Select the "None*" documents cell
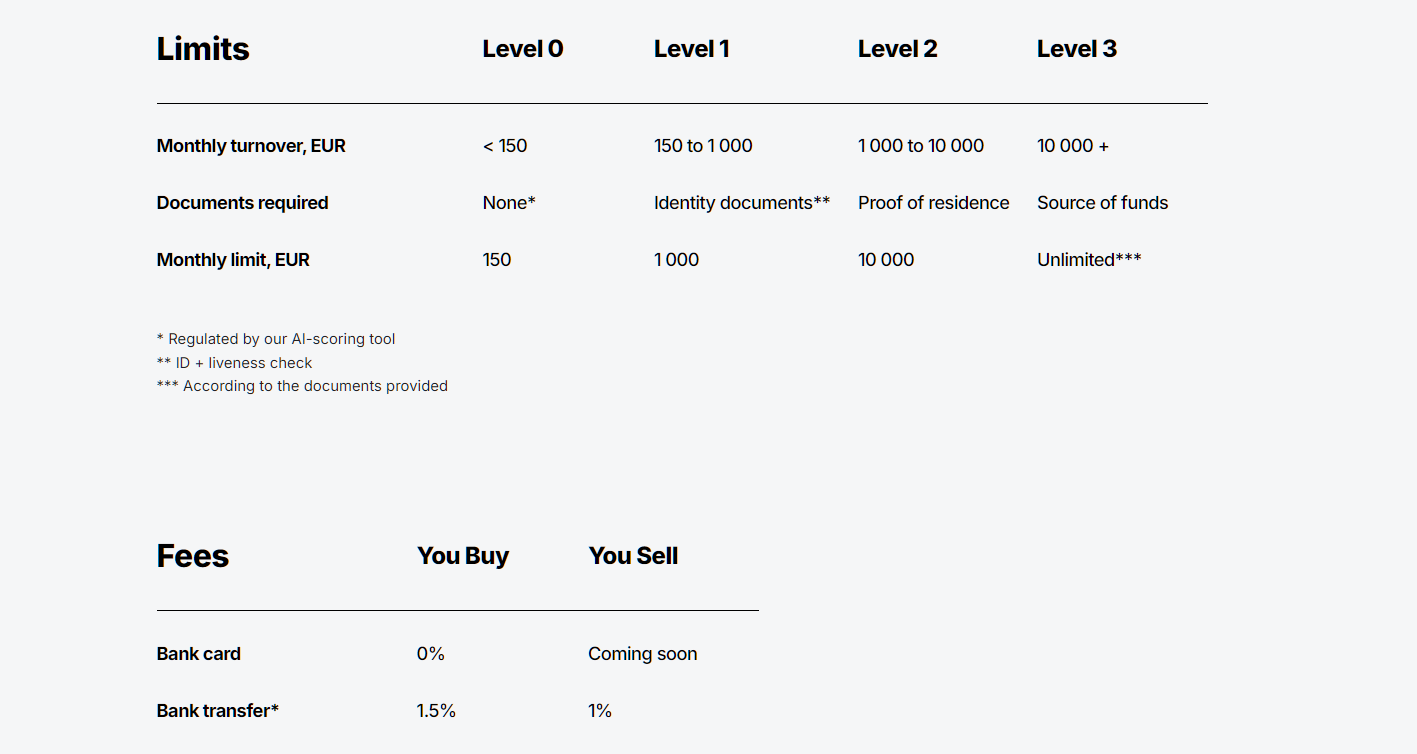The width and height of the screenshot is (1417, 754). [x=509, y=203]
